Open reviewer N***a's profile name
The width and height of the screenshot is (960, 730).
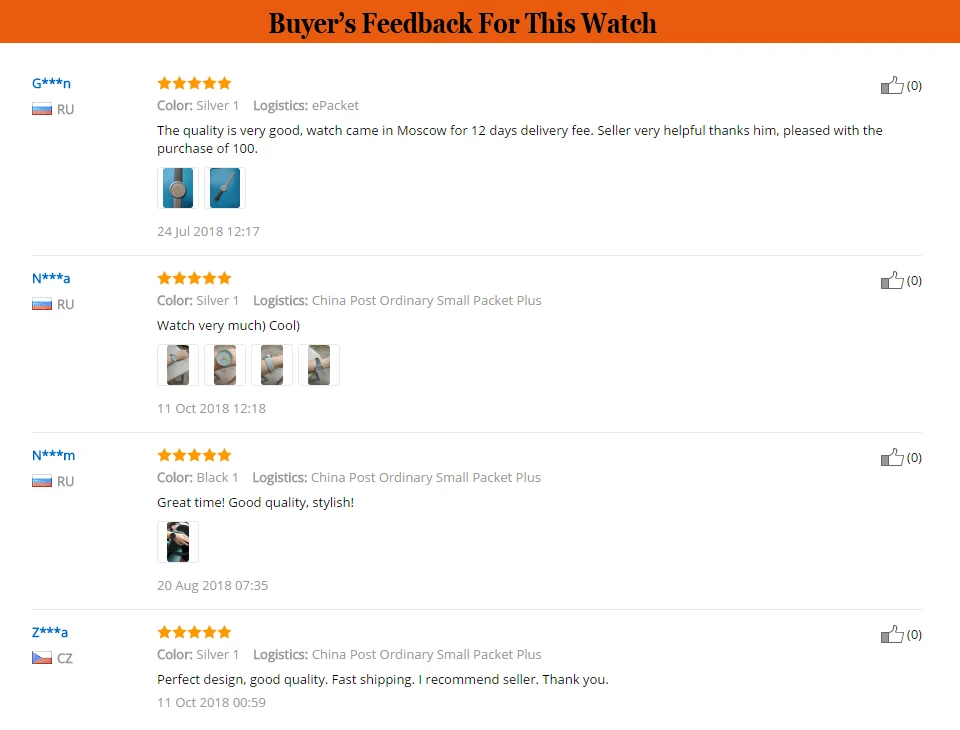pos(51,279)
